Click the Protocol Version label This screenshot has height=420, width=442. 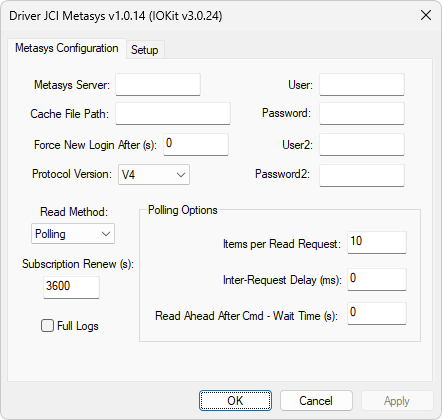click(72, 174)
